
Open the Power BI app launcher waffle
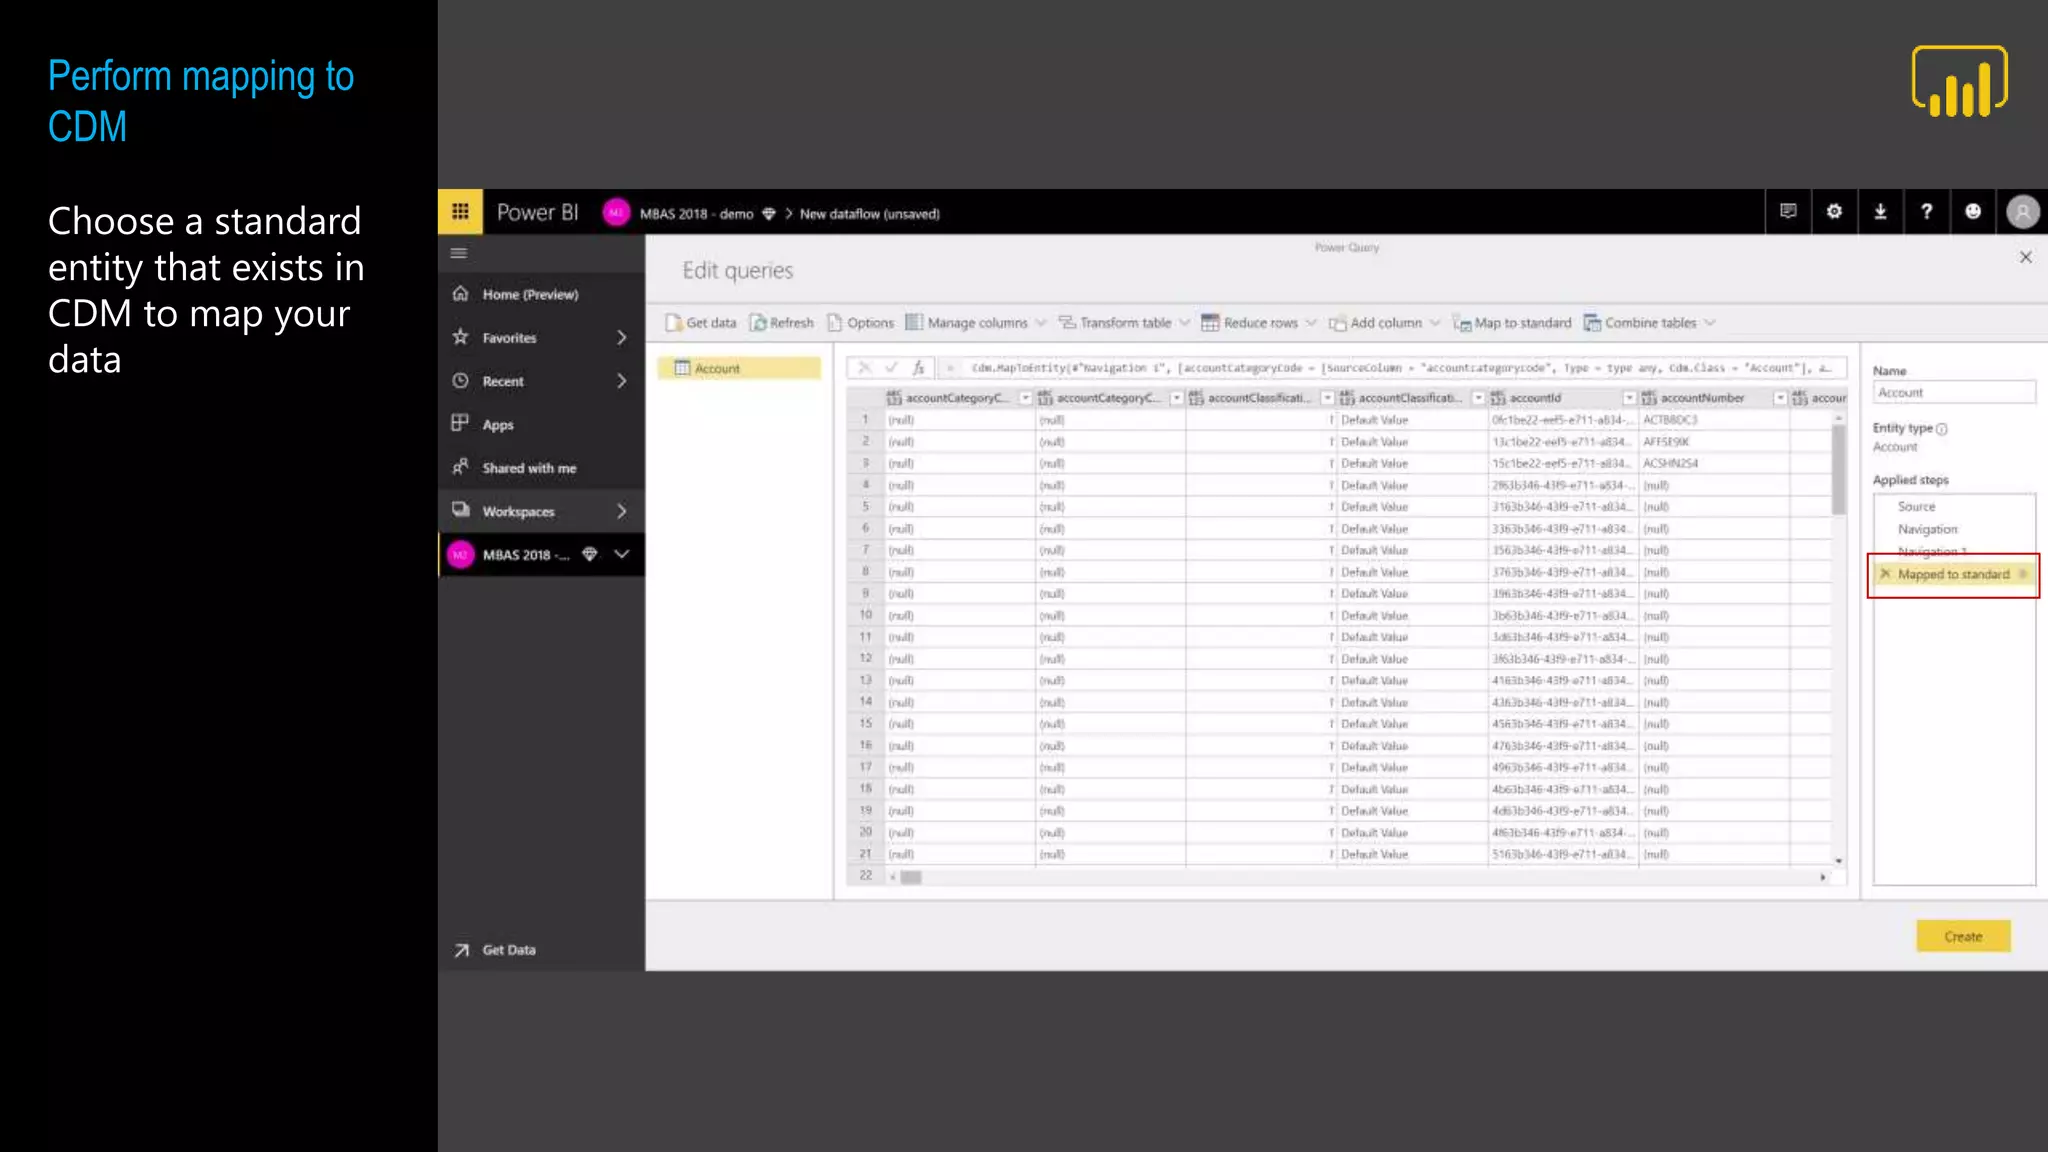[460, 212]
